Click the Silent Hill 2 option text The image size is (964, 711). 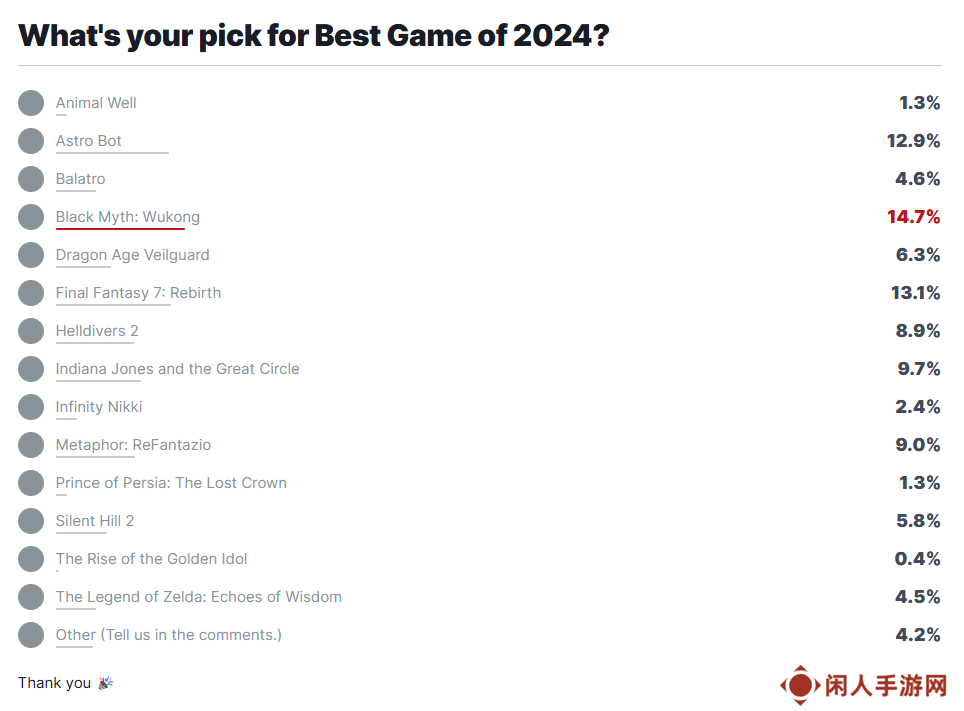95,521
